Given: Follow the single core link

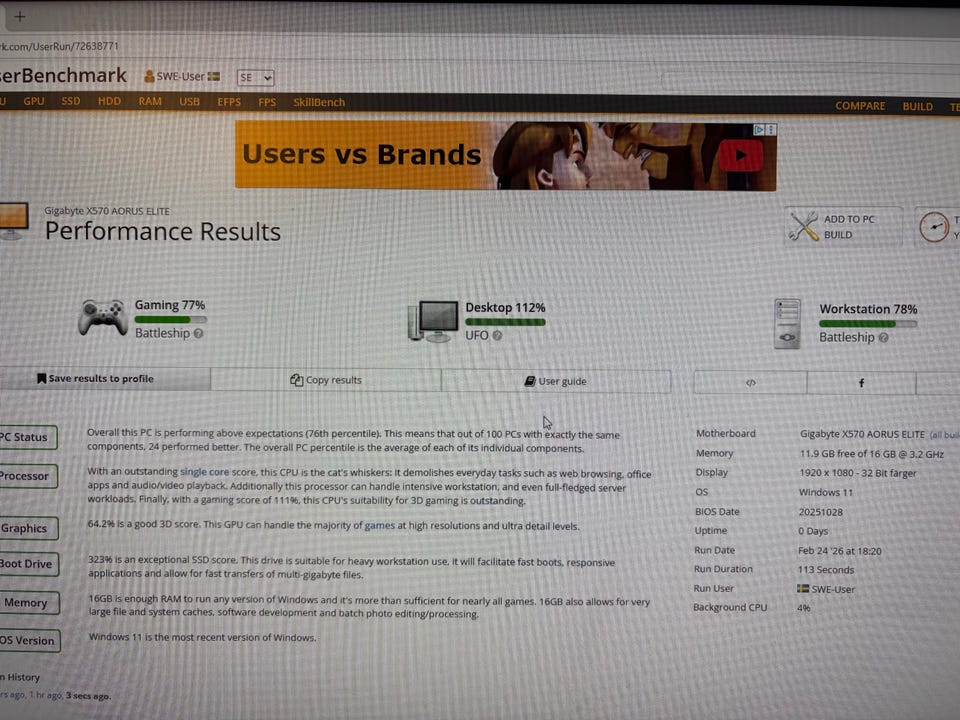Looking at the screenshot, I should point(204,472).
